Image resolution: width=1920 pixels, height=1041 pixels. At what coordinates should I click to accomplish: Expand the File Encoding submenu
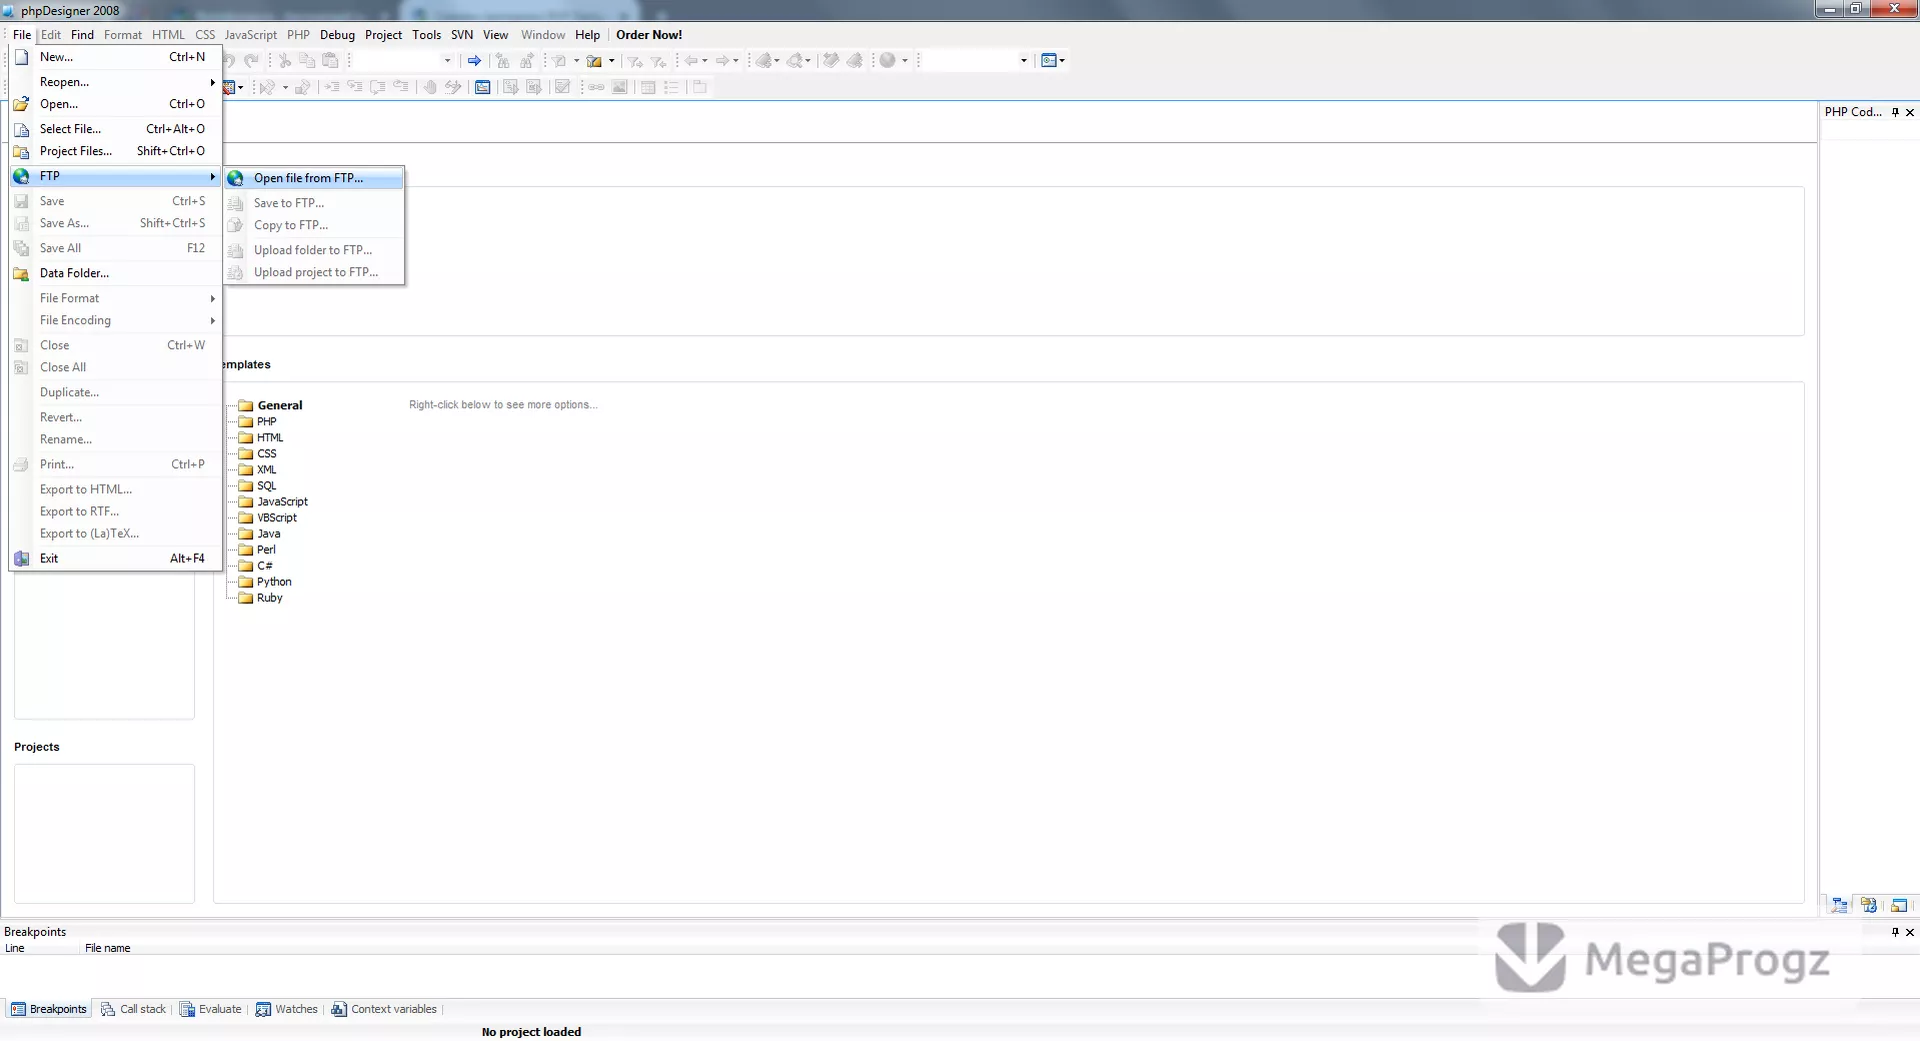212,320
